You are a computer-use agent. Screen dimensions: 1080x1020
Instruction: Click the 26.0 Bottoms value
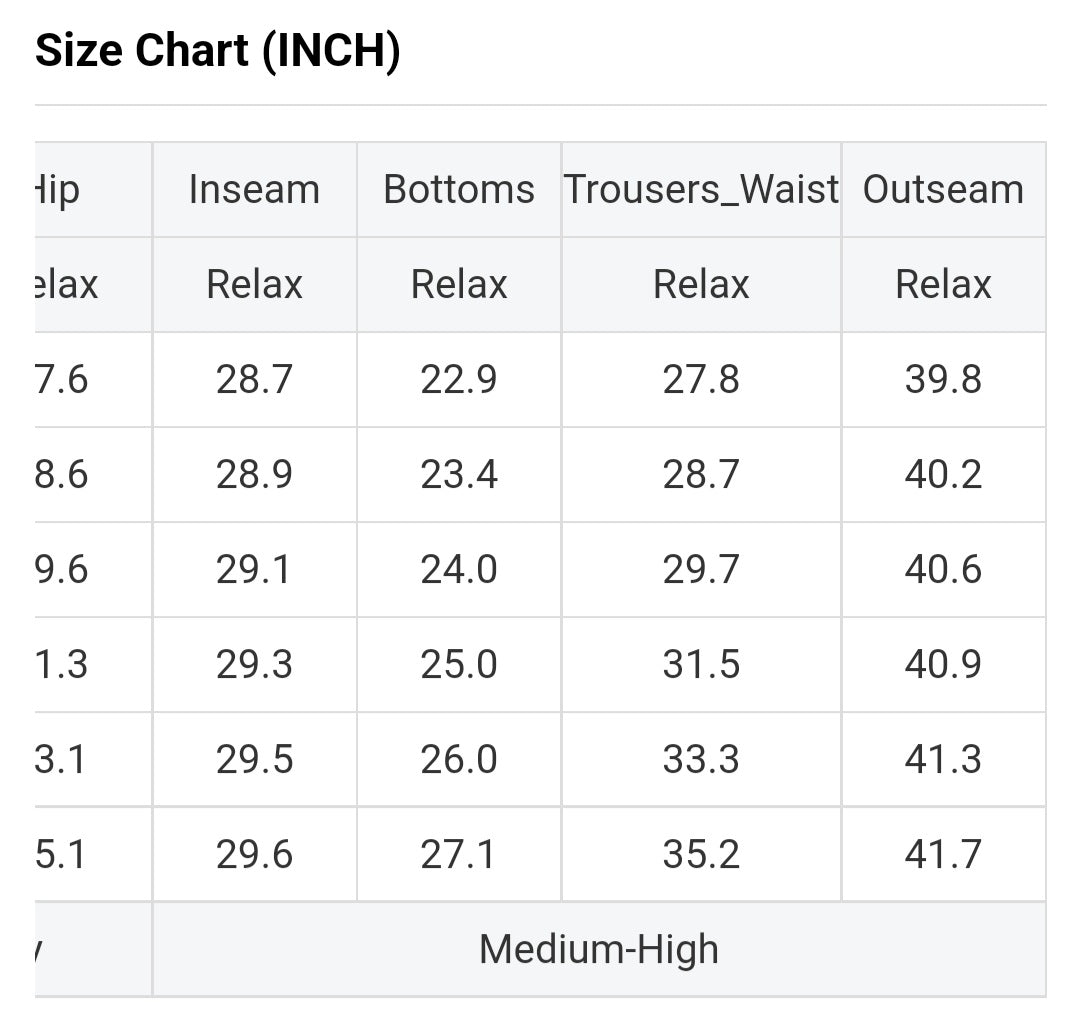click(x=459, y=760)
